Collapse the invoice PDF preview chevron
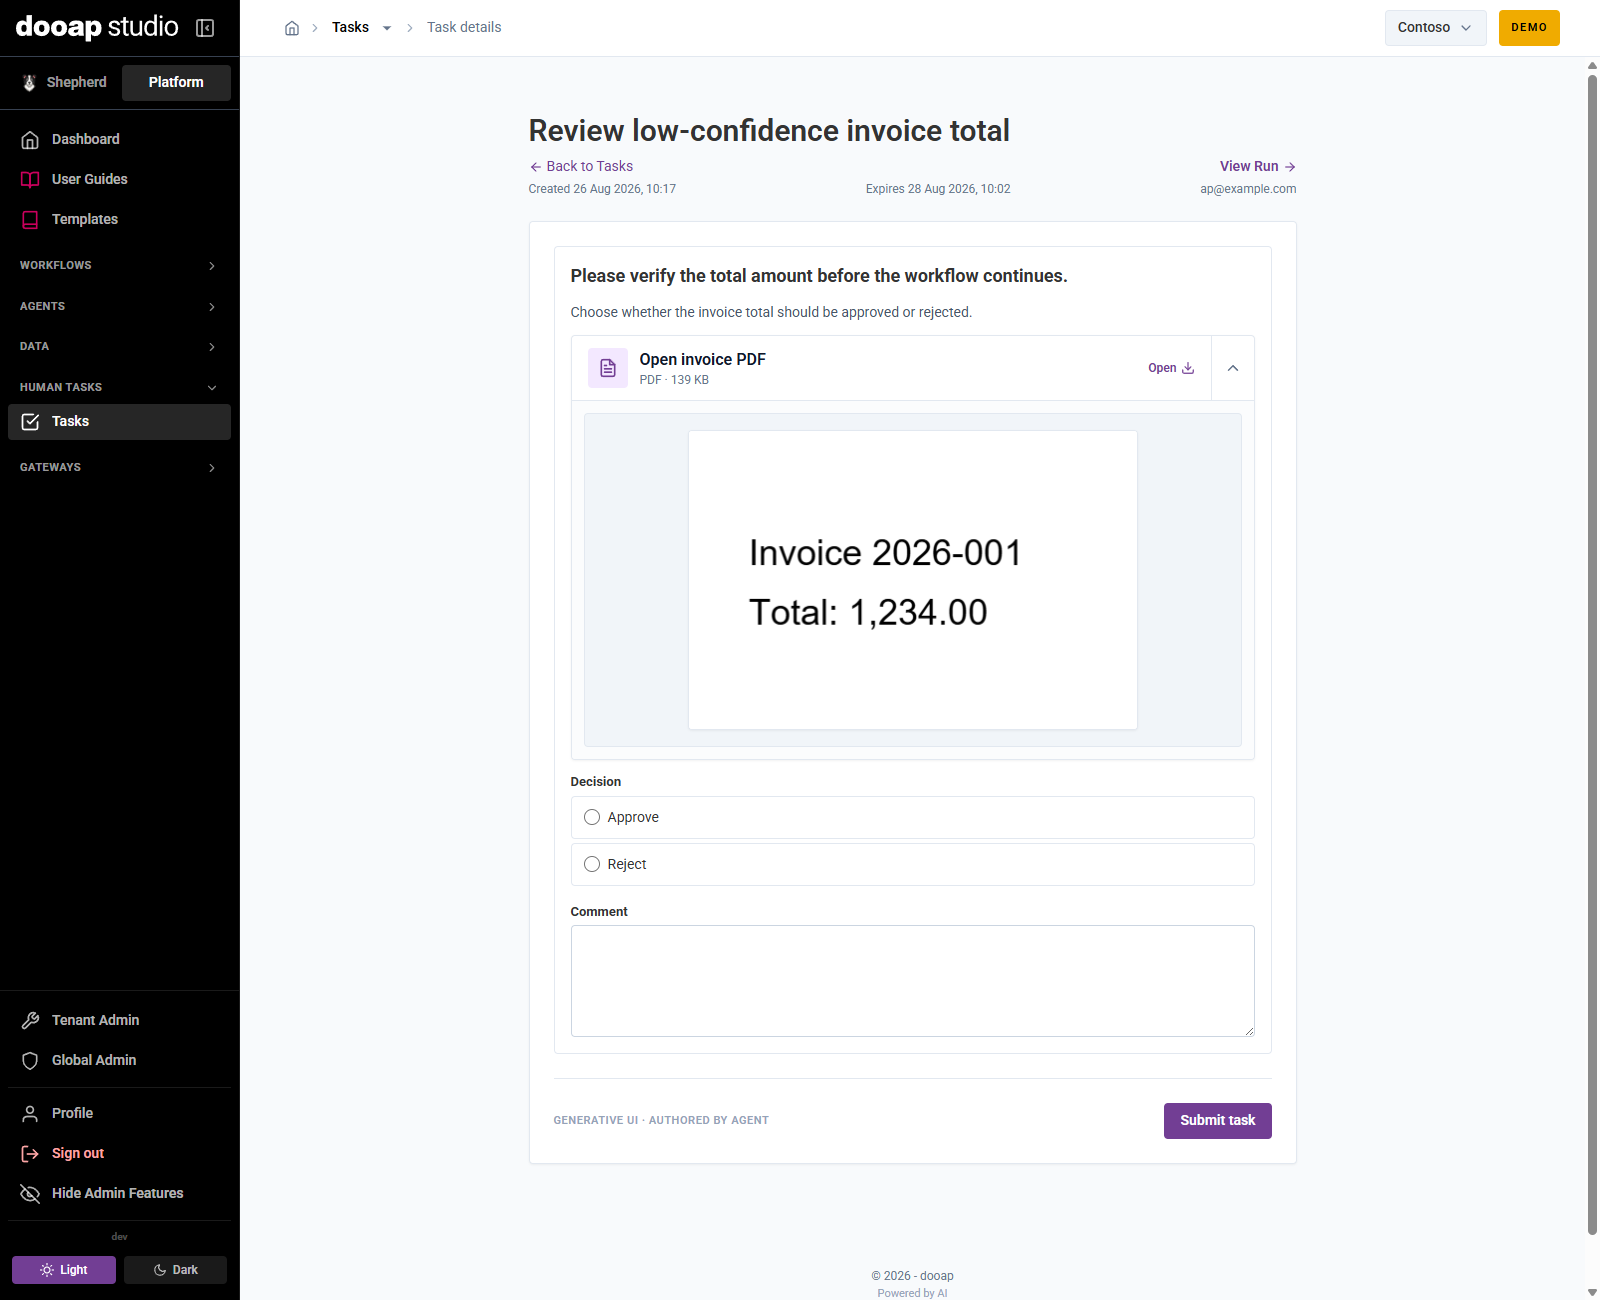1600x1300 pixels. click(x=1233, y=368)
